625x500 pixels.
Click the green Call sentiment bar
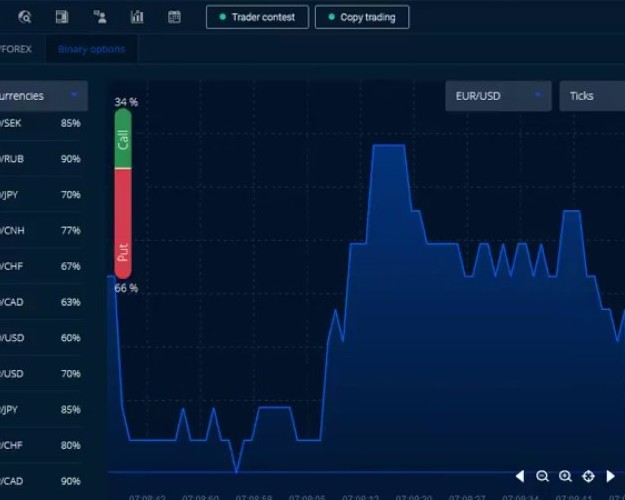pos(123,138)
